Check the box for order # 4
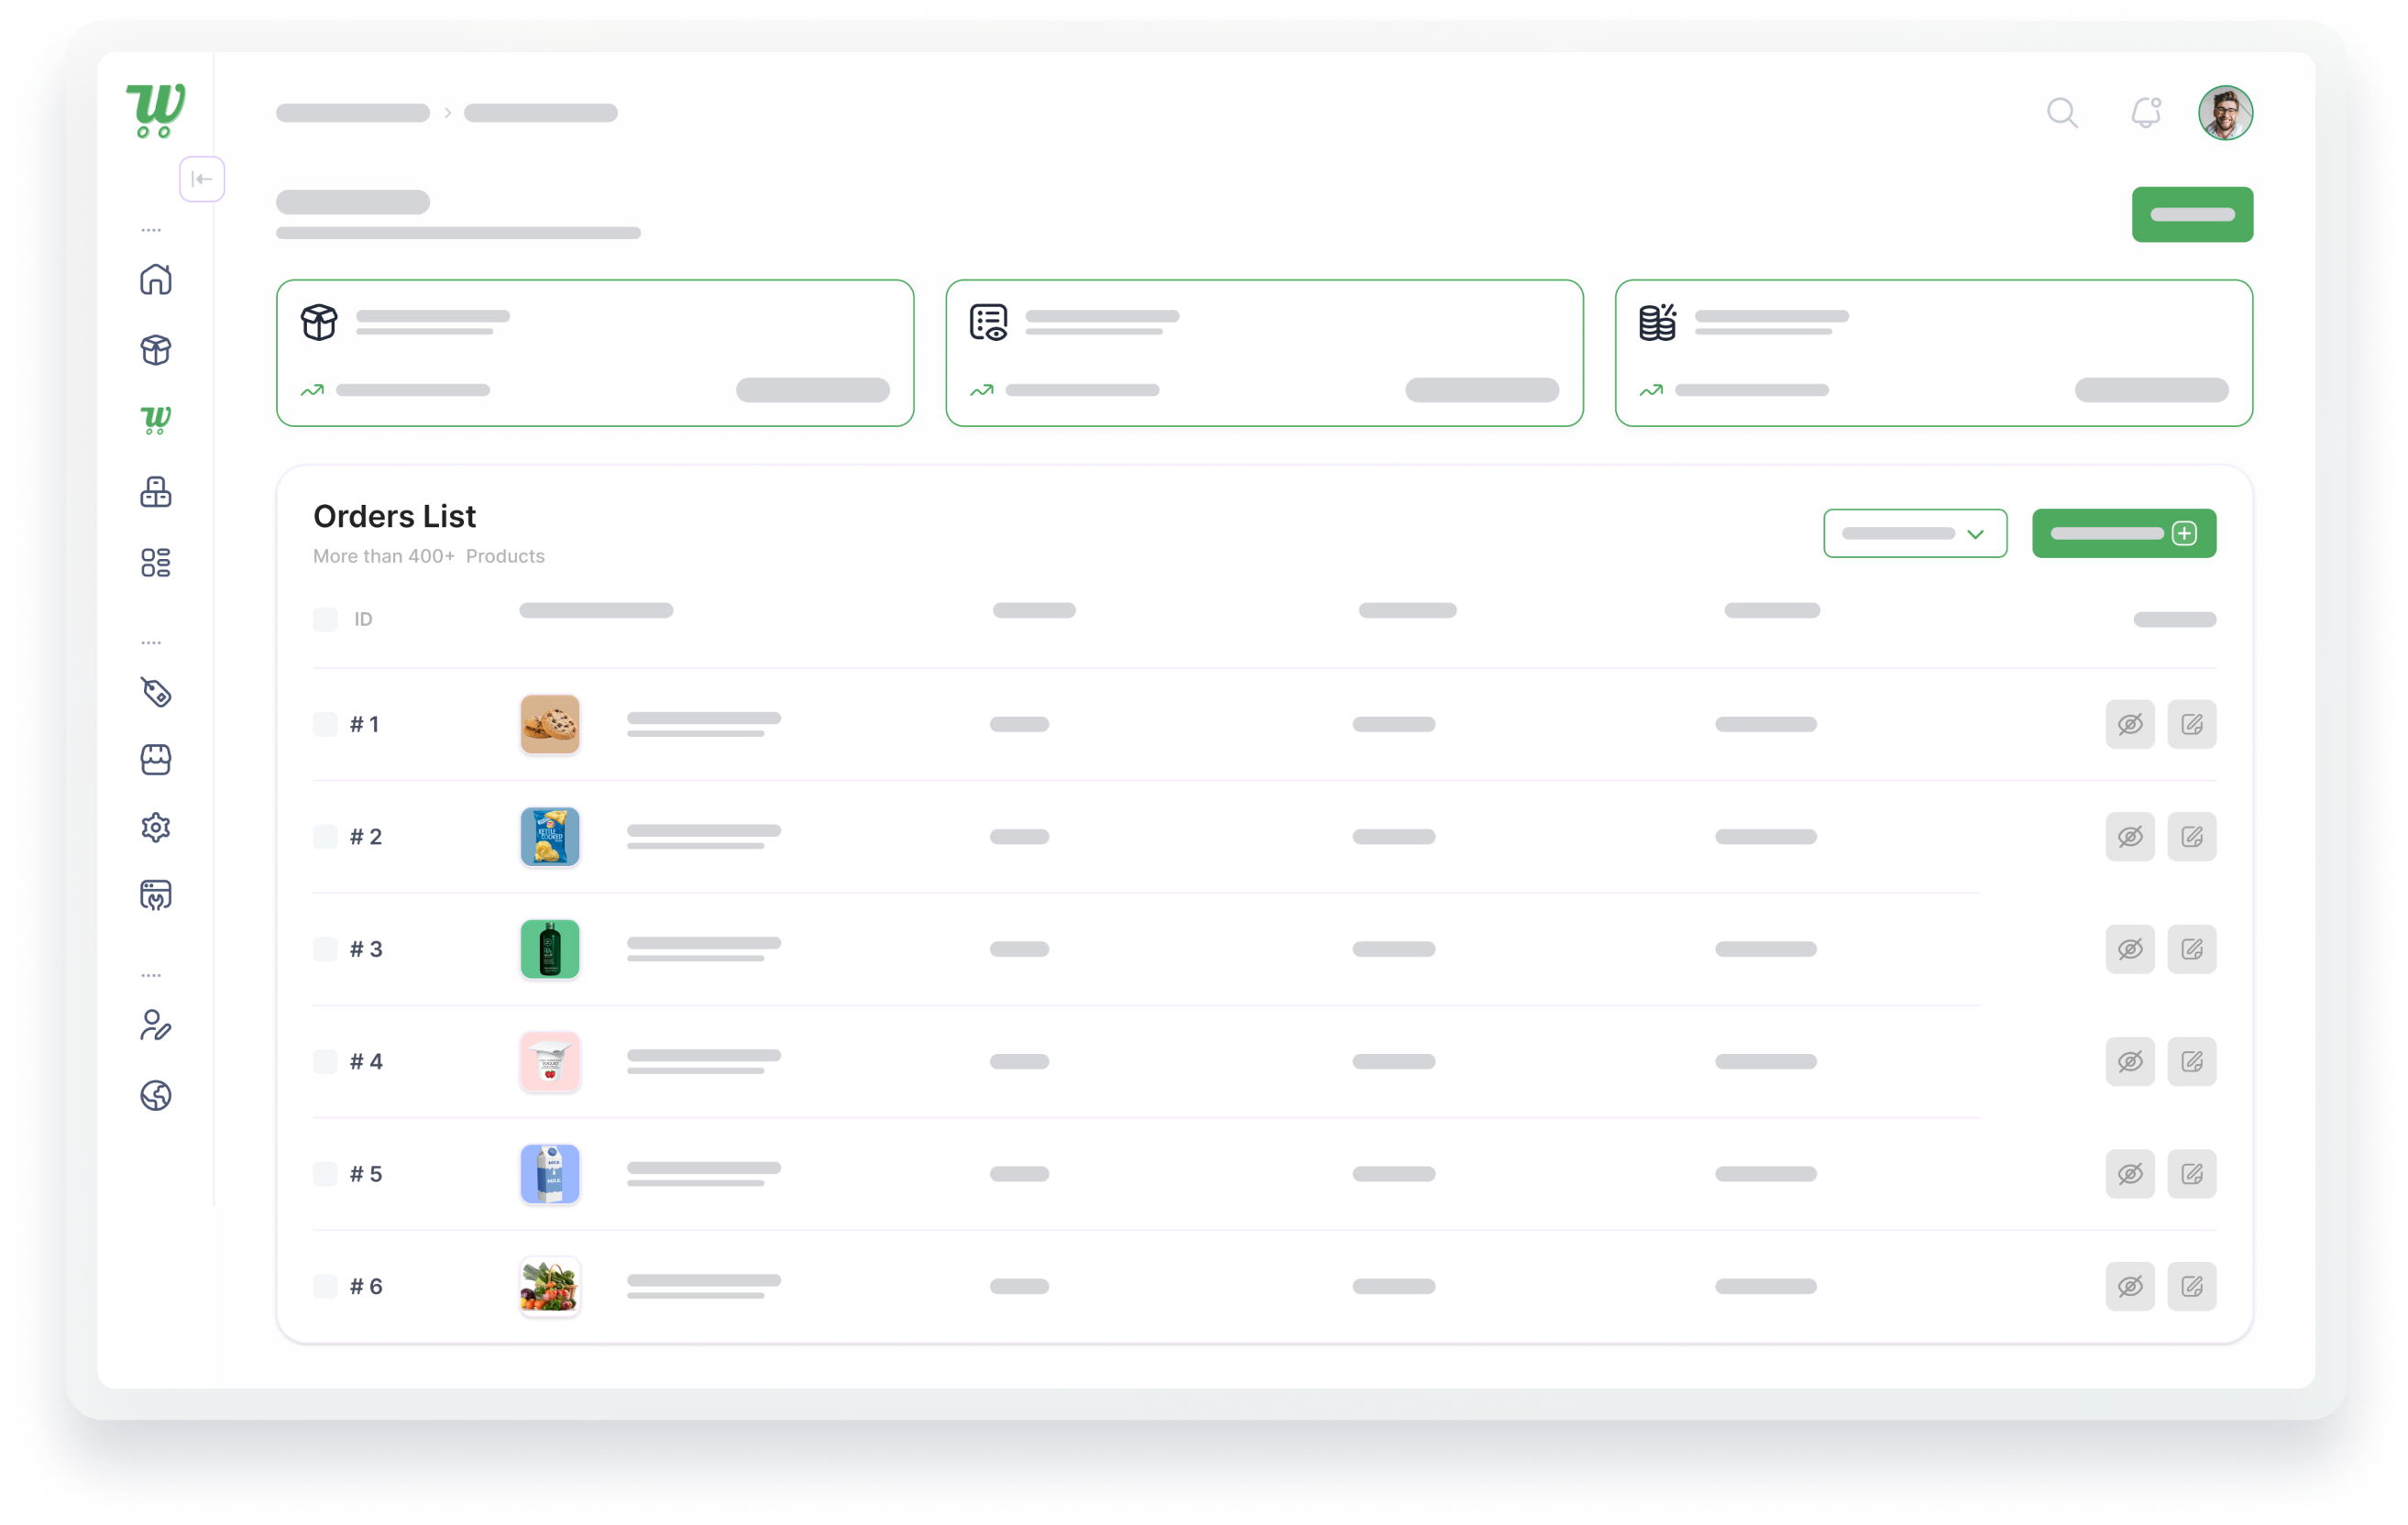The width and height of the screenshot is (2408, 1525). (325, 1062)
